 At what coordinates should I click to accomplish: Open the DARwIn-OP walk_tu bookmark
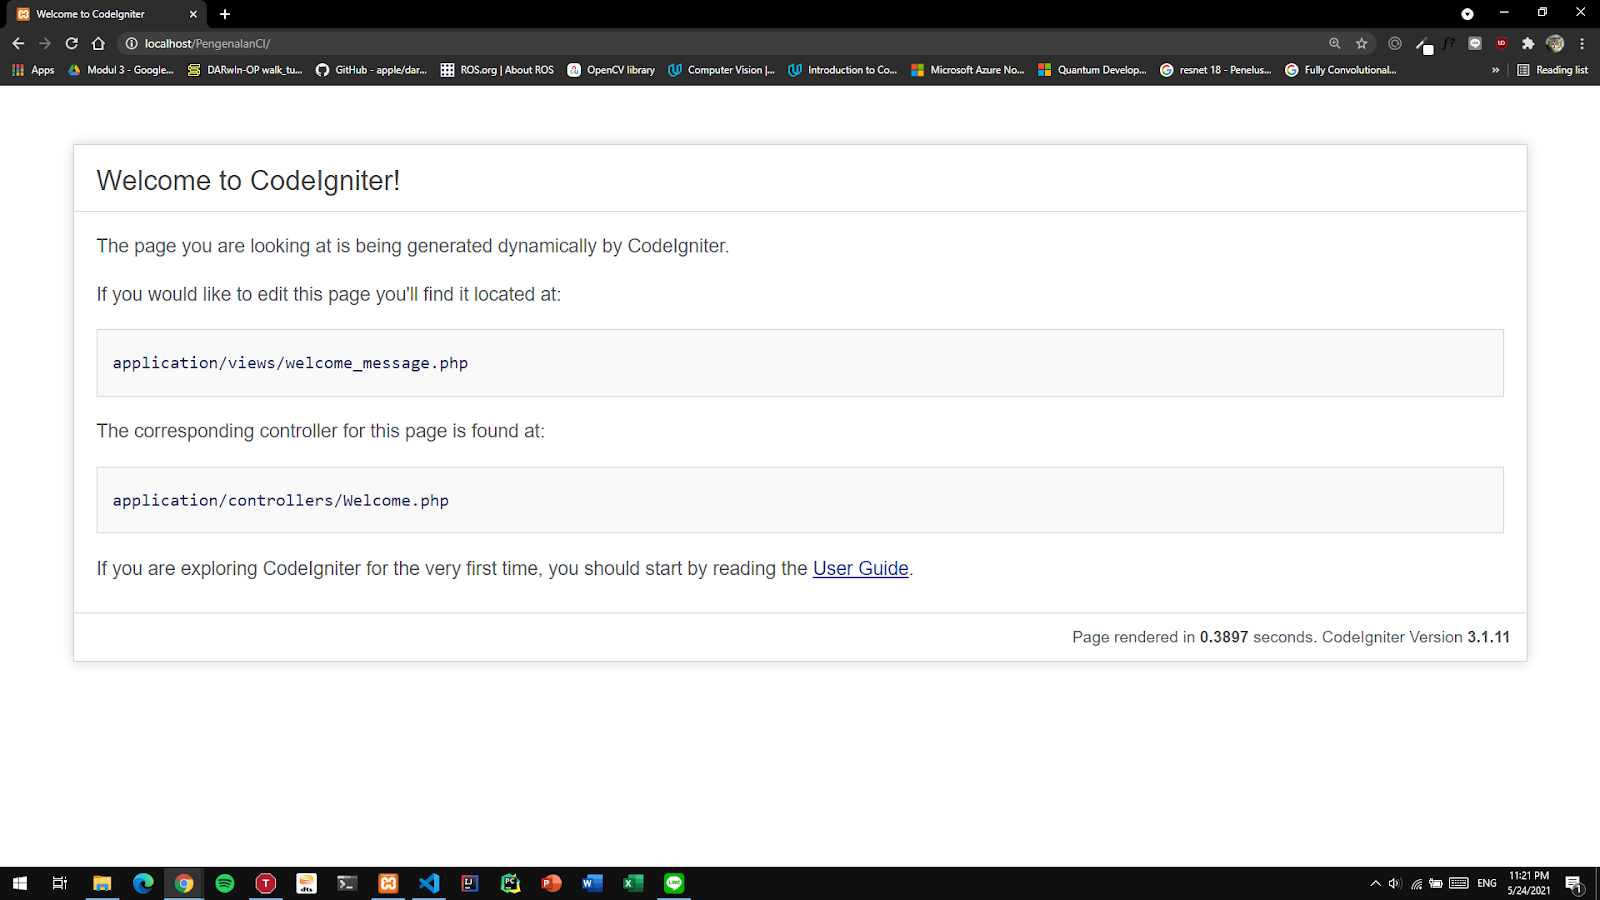pyautogui.click(x=245, y=70)
